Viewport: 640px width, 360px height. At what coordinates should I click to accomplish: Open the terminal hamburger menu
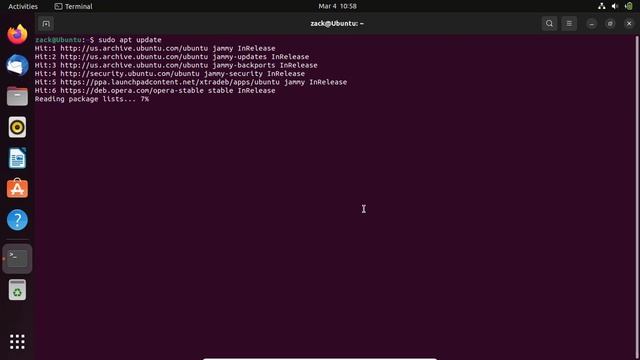pos(569,24)
